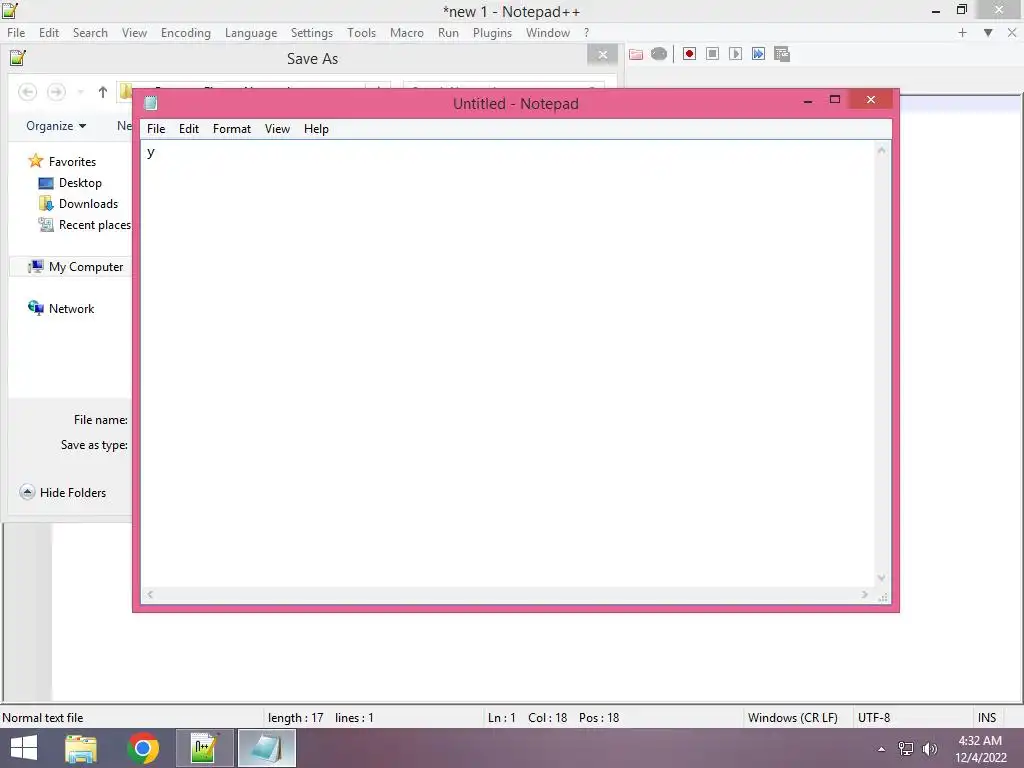Open Notepad++ Settings menu
Screen dimensions: 1024x768
312,33
